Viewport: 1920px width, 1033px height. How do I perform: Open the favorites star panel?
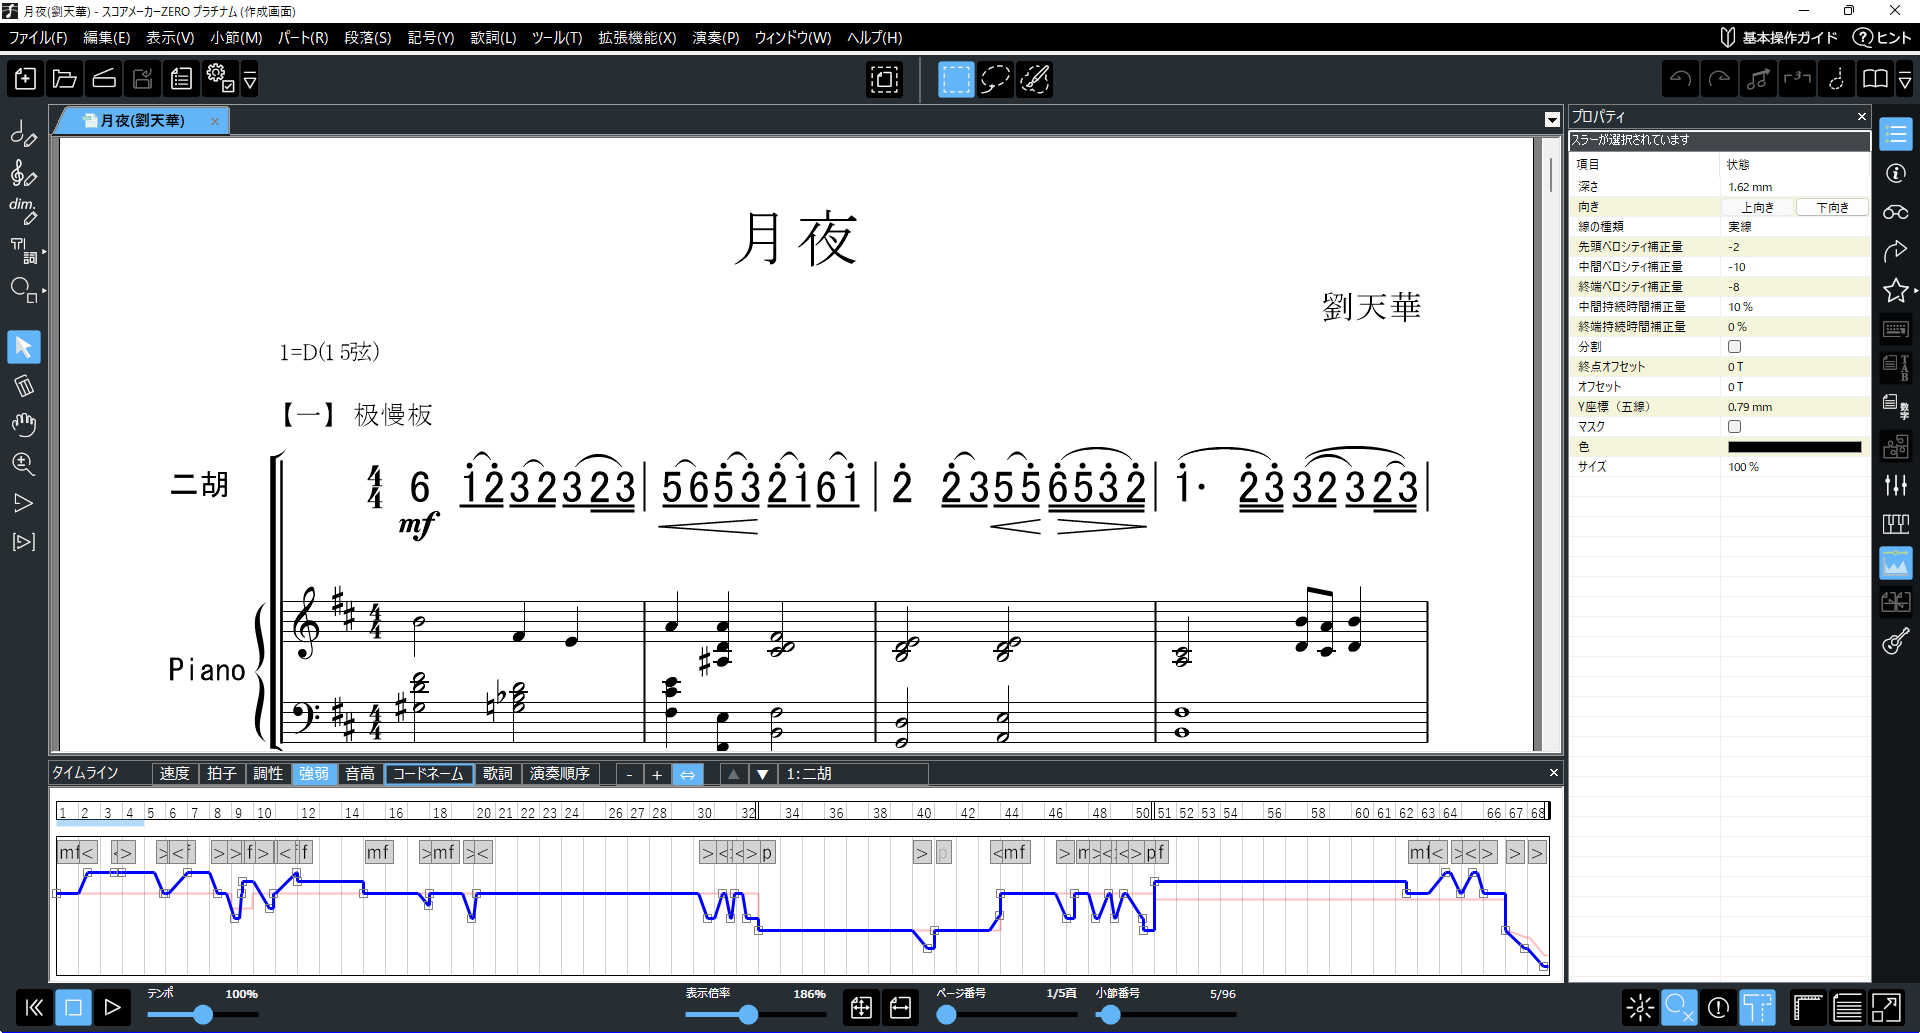(1896, 290)
